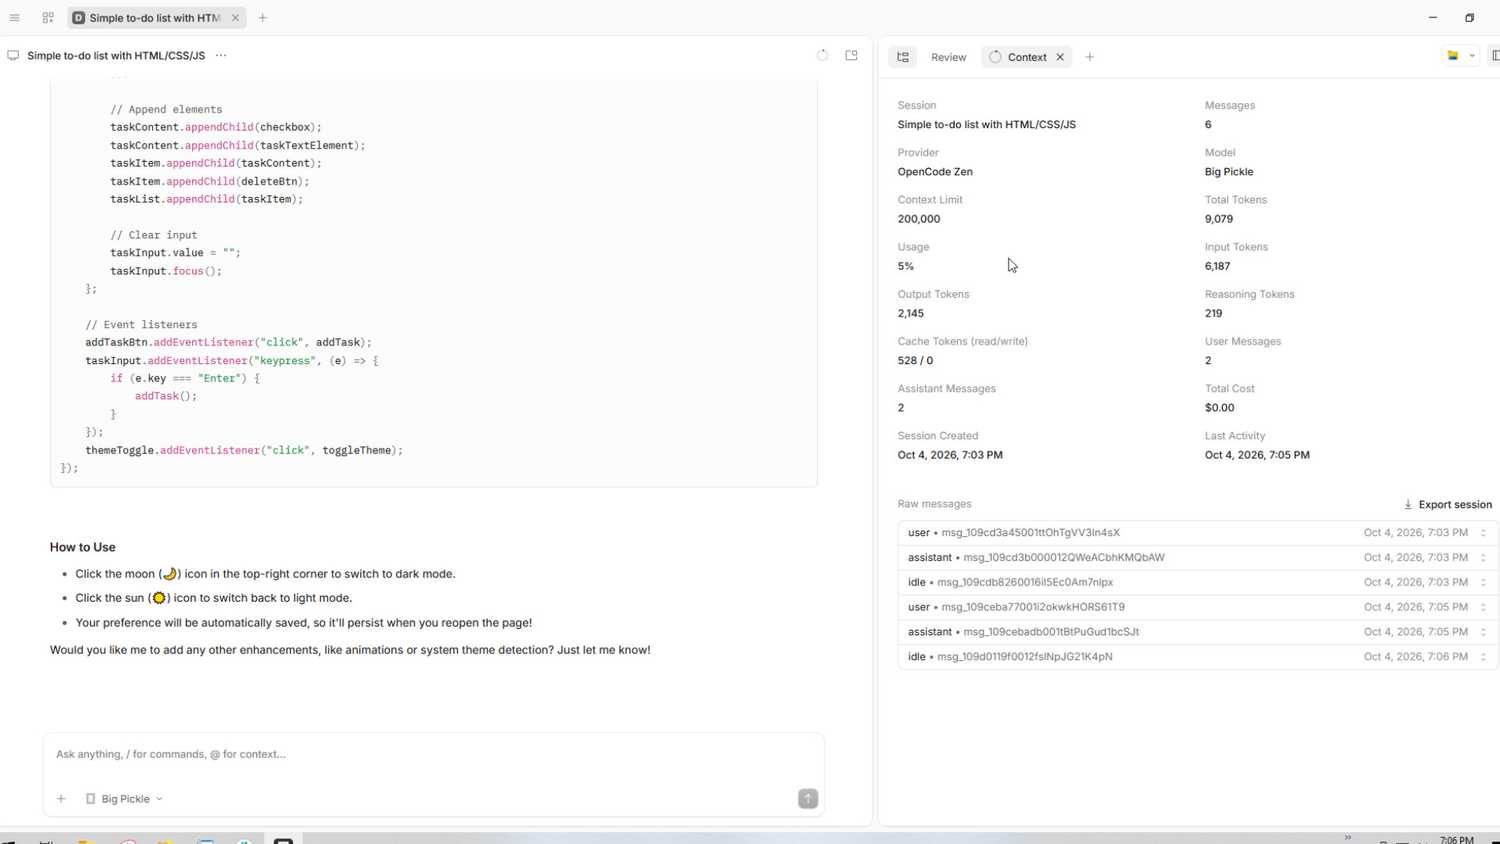Toggle the file tree icon left of Review
The width and height of the screenshot is (1500, 844).
coord(903,57)
